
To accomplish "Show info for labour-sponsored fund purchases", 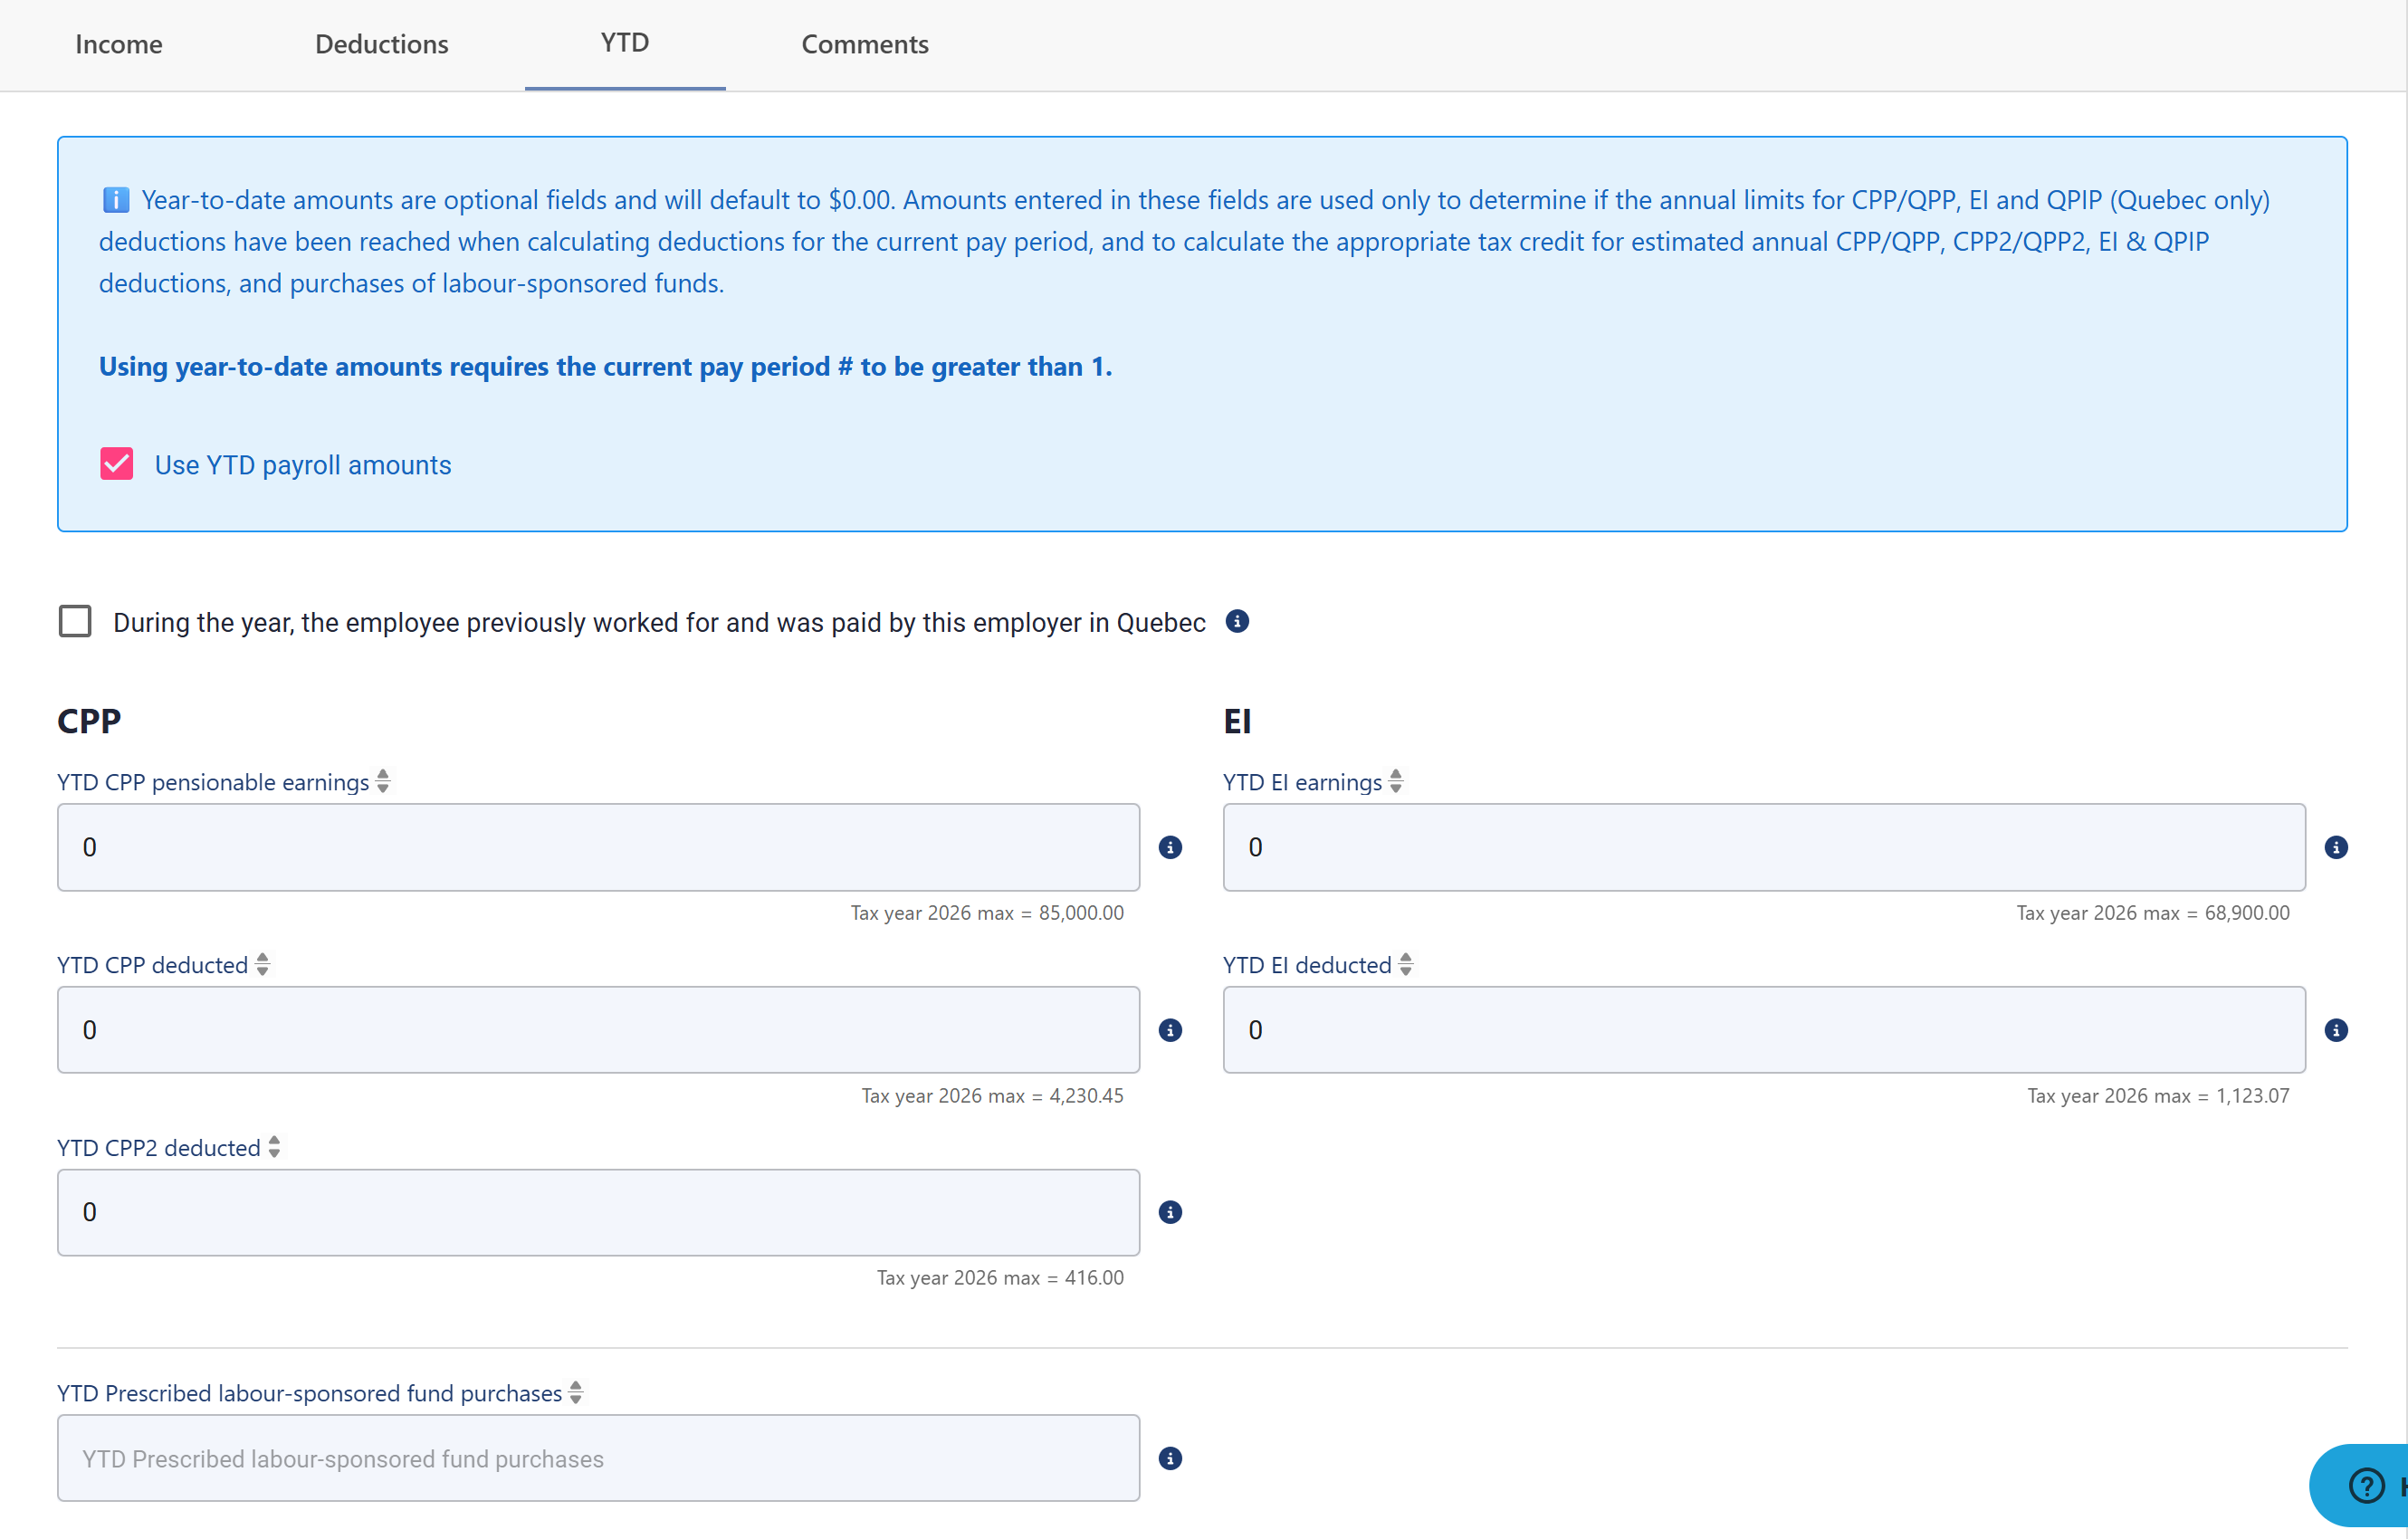I will pos(1170,1458).
